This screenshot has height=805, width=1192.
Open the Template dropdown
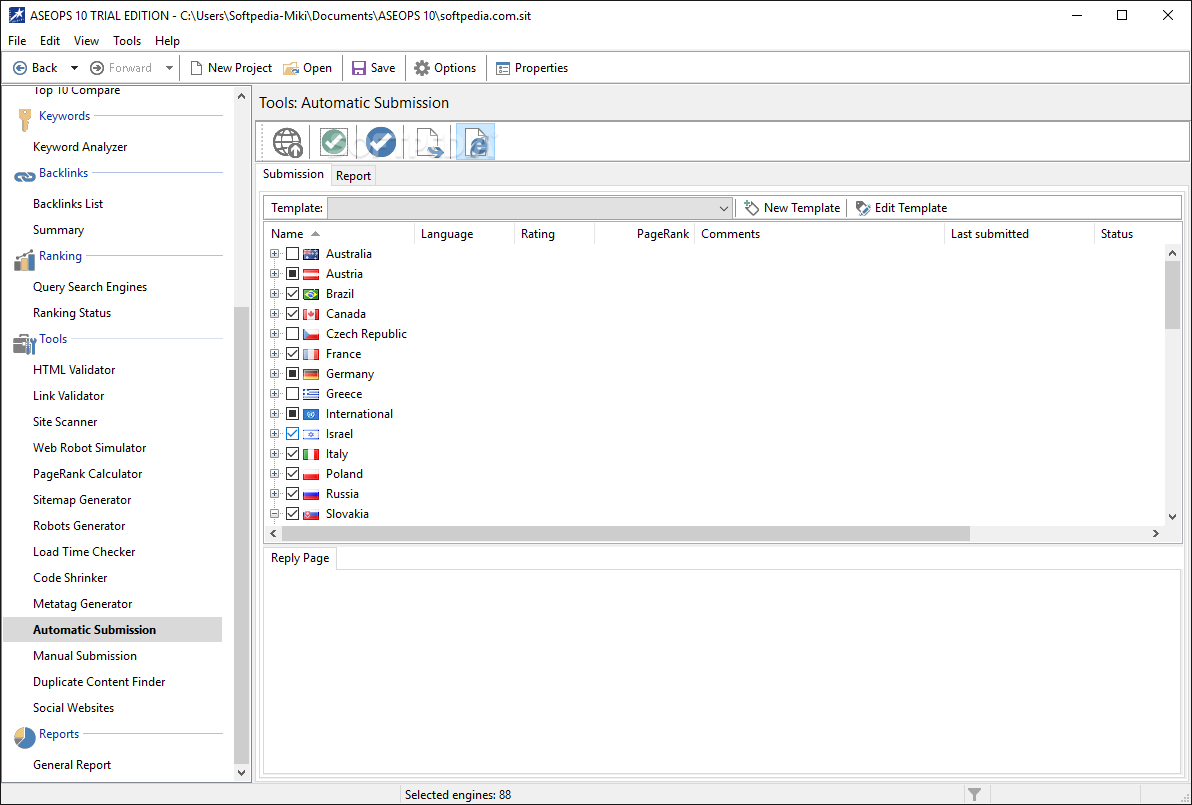[x=723, y=208]
